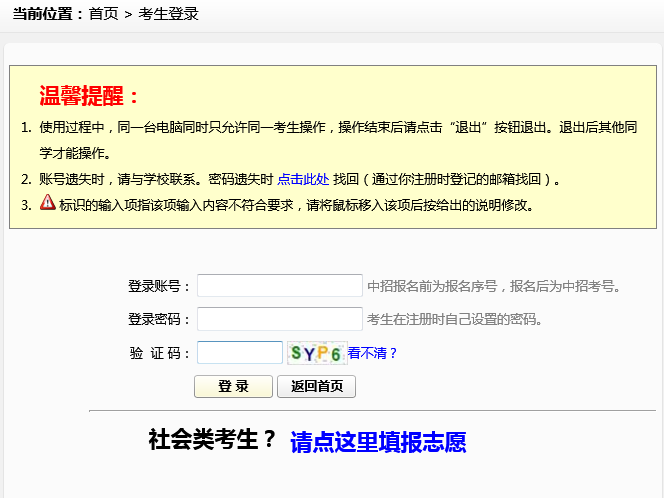Click the 当前位置 label text
The image size is (664, 498).
point(47,14)
